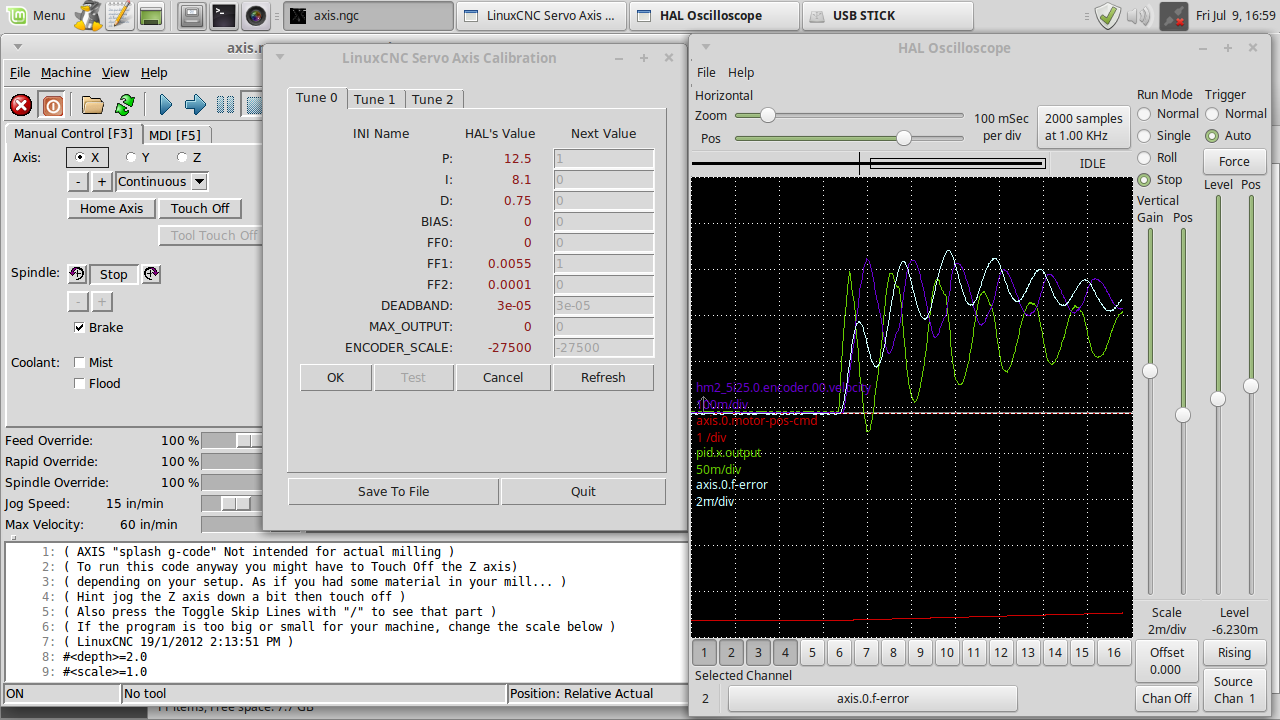Open HAL Oscilloscope window menu arrow
The width and height of the screenshot is (1280, 720).
coord(706,48)
